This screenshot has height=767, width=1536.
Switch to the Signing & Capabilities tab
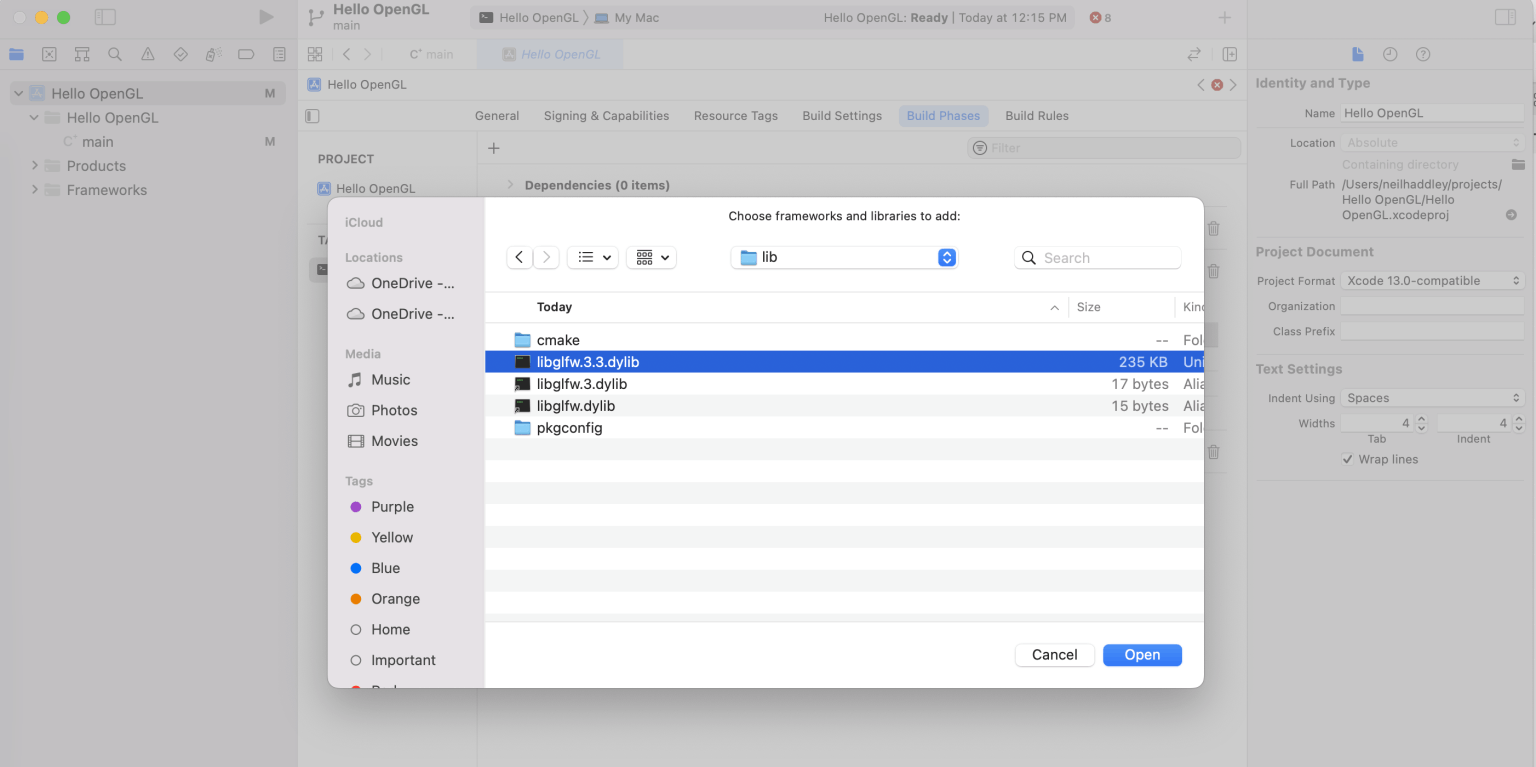click(x=606, y=116)
